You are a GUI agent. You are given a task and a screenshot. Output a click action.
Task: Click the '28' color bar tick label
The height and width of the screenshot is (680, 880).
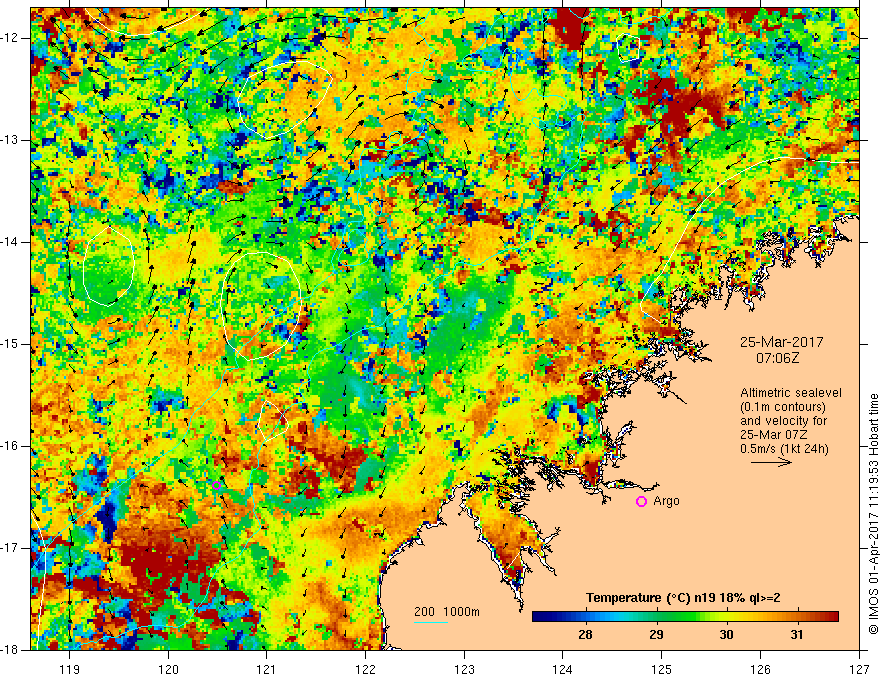click(585, 635)
